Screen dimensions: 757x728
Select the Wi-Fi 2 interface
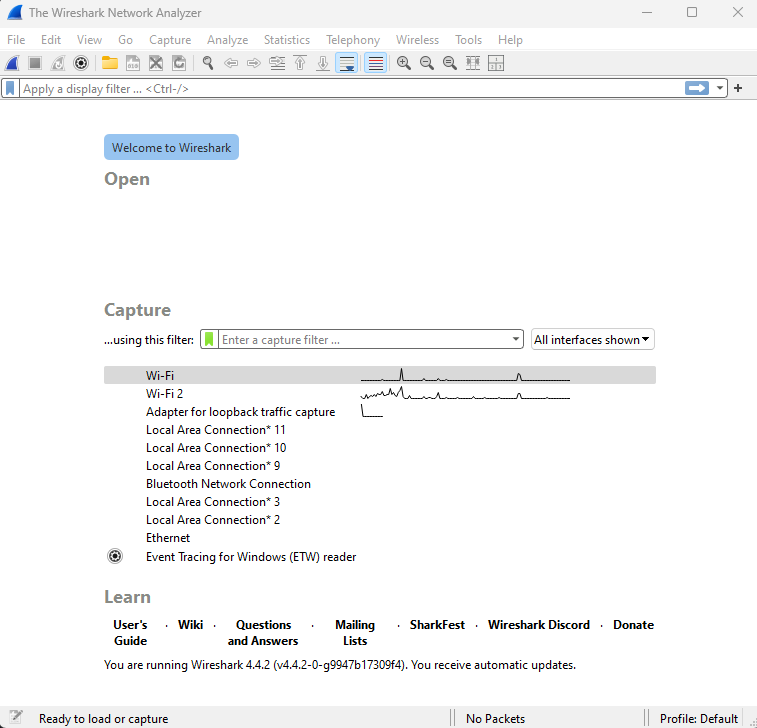pyautogui.click(x=164, y=393)
